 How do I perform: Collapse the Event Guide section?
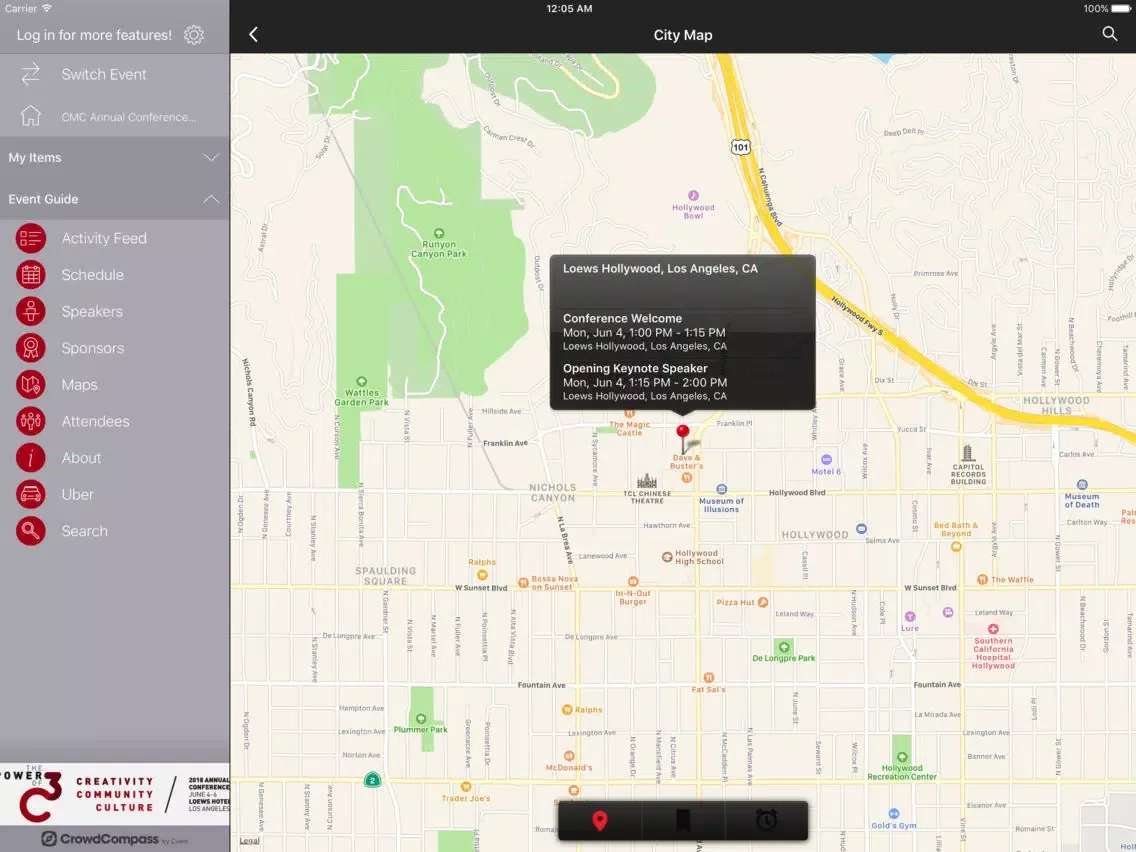coord(114,199)
